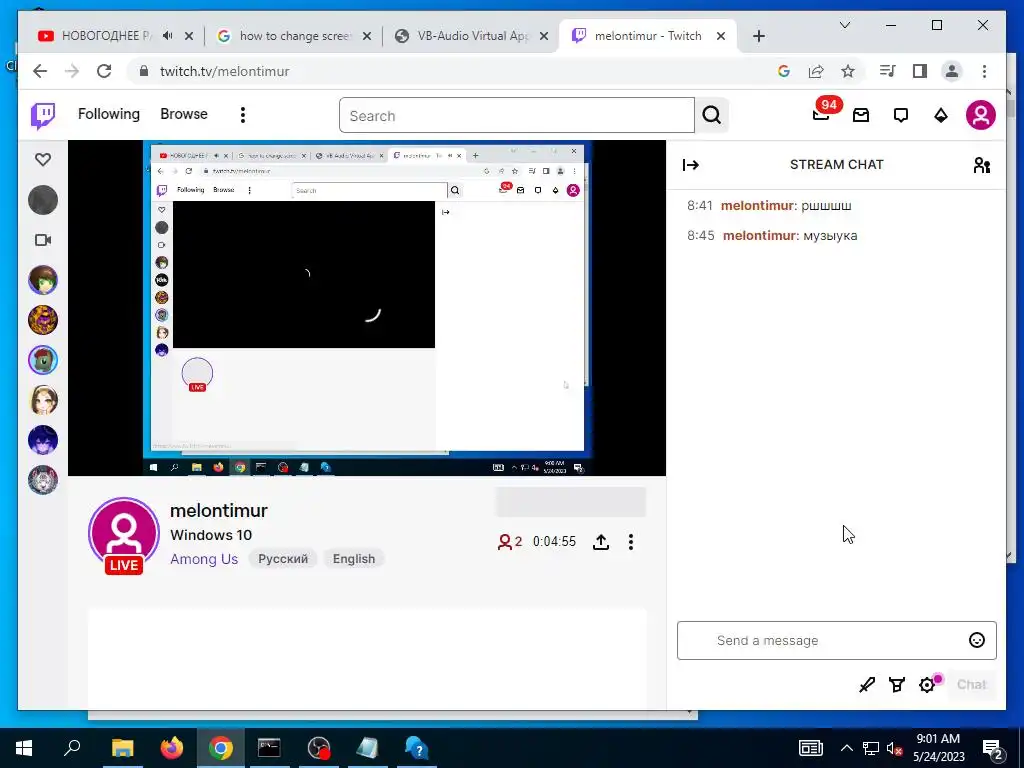Open Windows notification center

tap(993, 748)
